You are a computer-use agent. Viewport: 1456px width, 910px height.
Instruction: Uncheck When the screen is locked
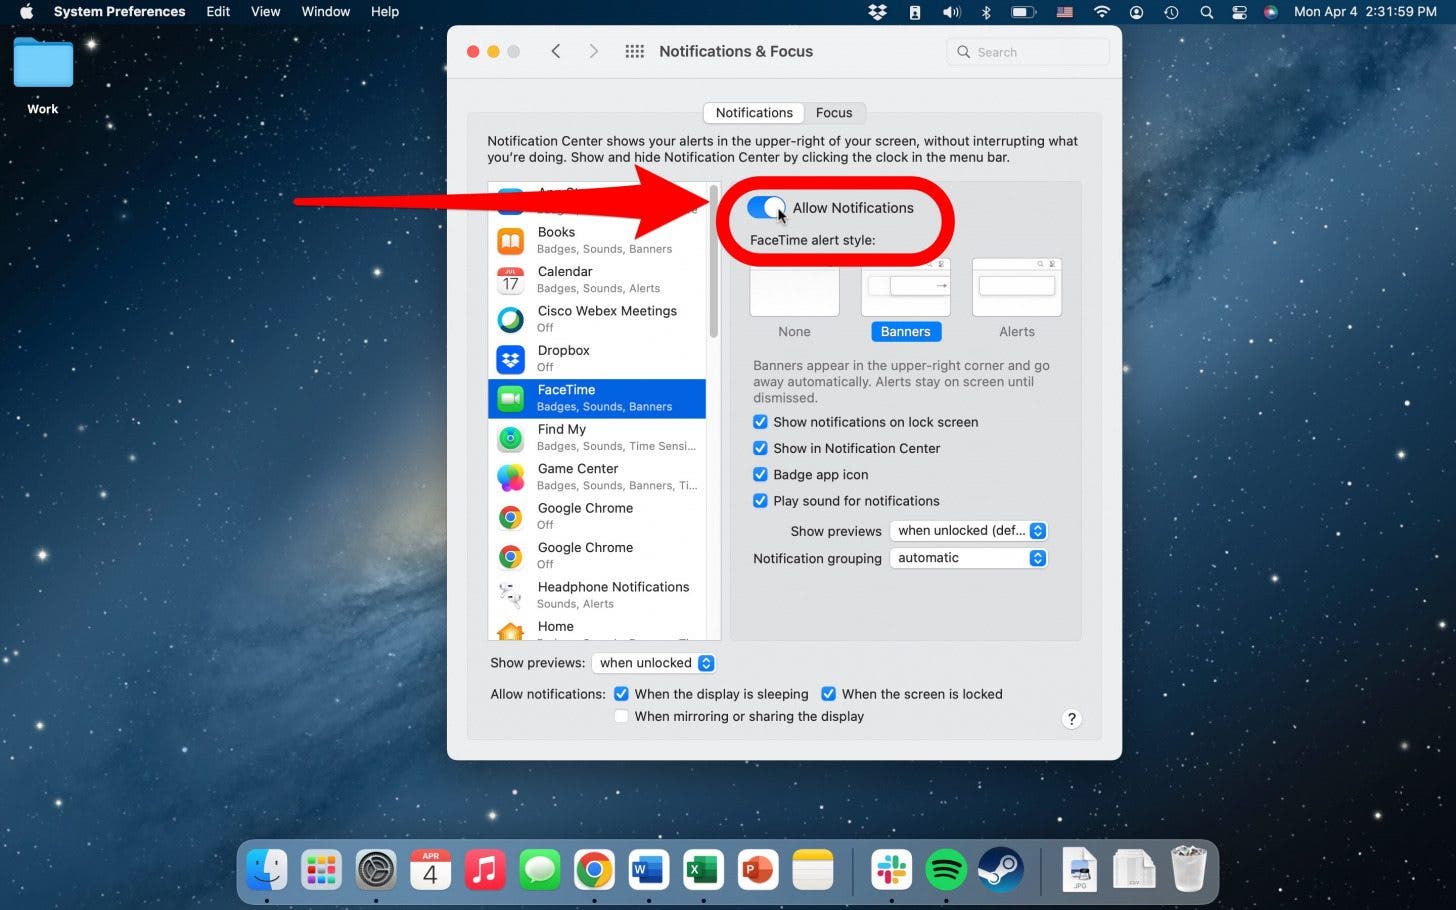click(x=828, y=693)
